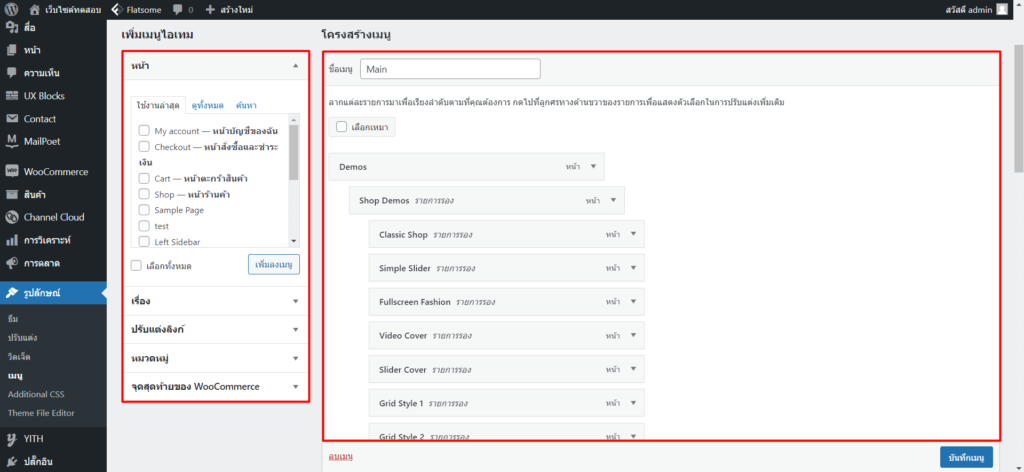Click the pages list scrollbar down arrow
This screenshot has width=1024, height=472.
(293, 241)
